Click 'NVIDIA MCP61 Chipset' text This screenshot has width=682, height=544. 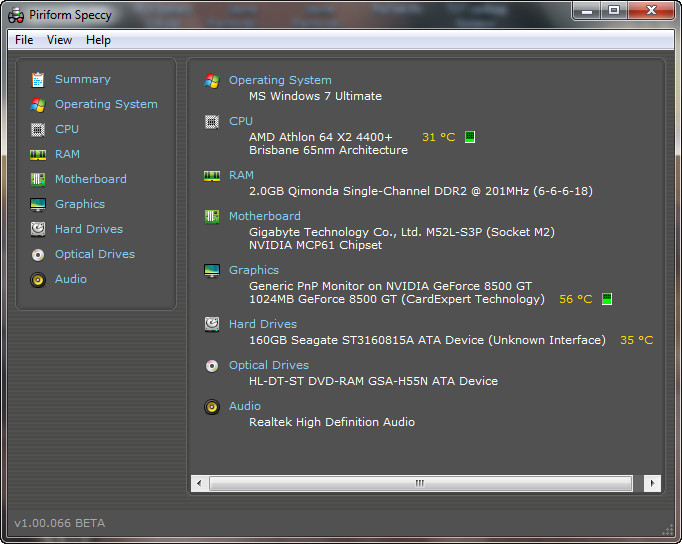point(315,245)
